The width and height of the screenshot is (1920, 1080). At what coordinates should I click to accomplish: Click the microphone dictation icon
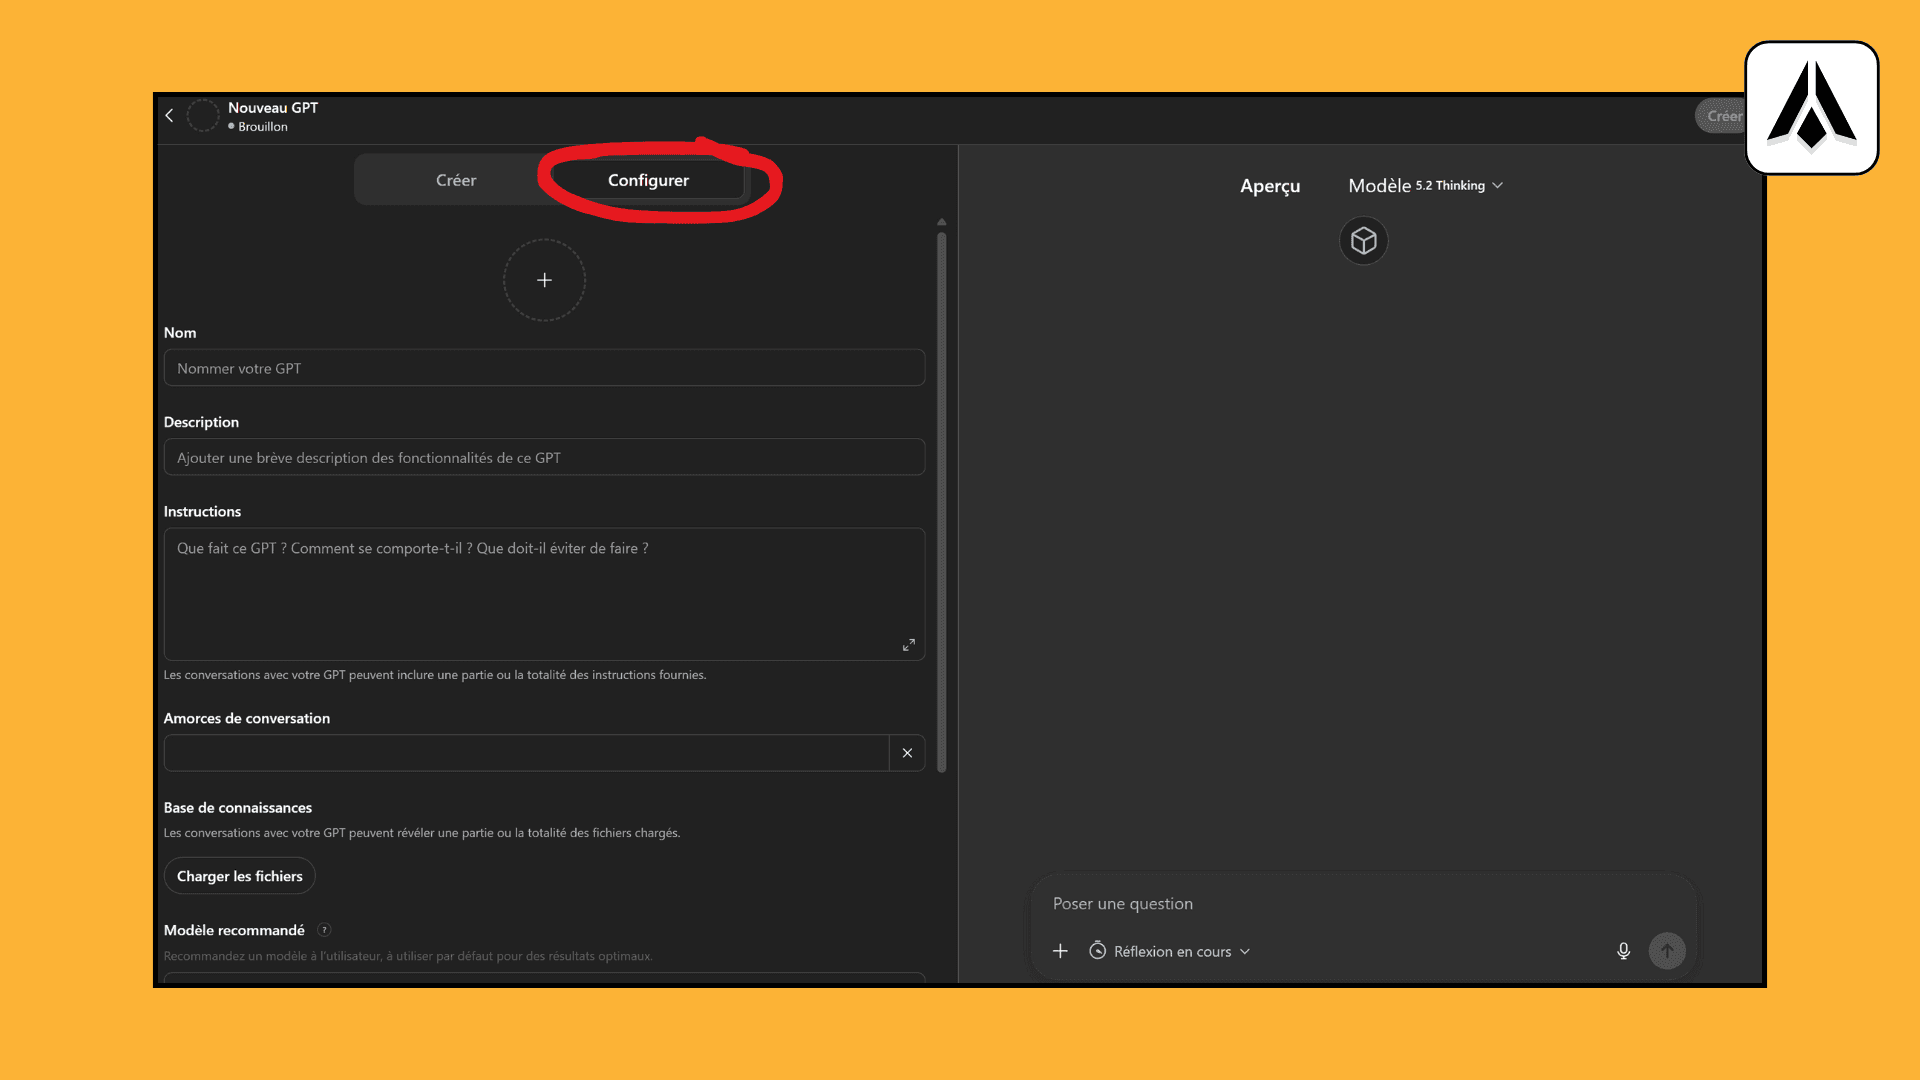click(1623, 951)
